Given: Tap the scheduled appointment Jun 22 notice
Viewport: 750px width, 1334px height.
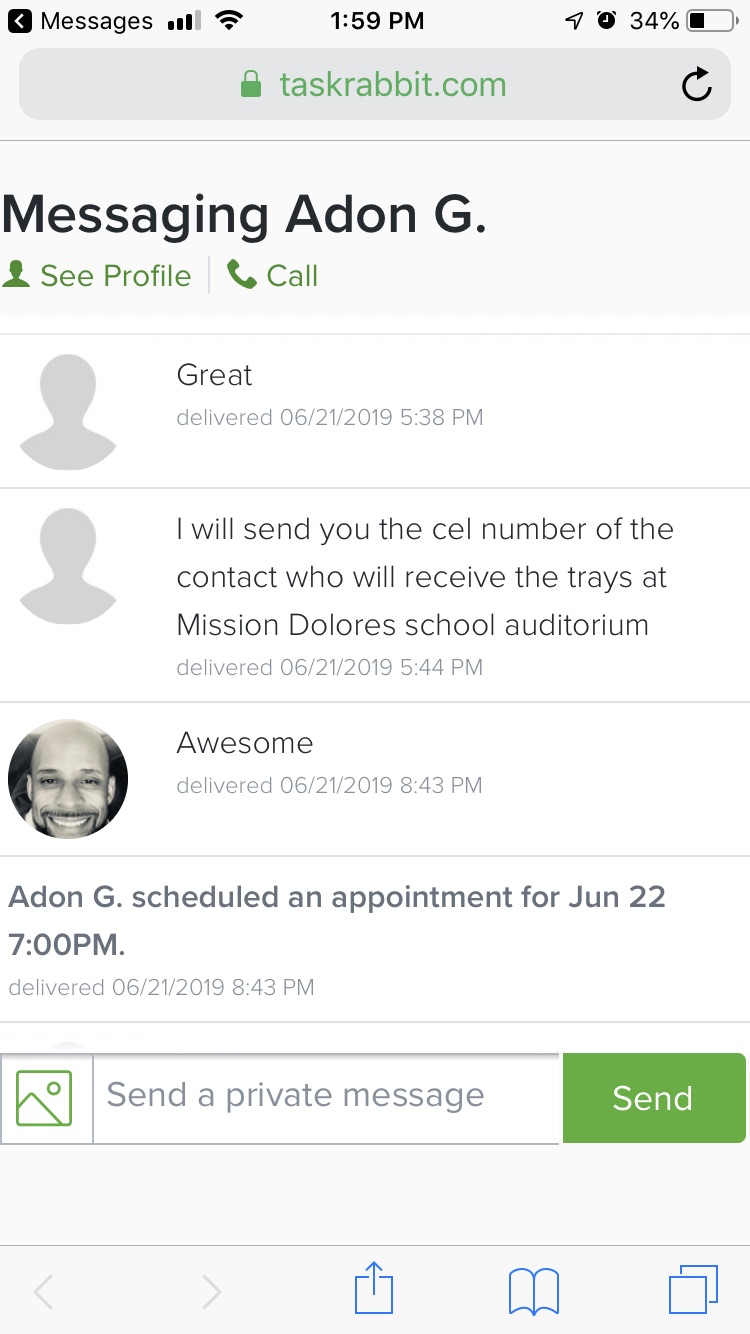Looking at the screenshot, I should point(337,920).
